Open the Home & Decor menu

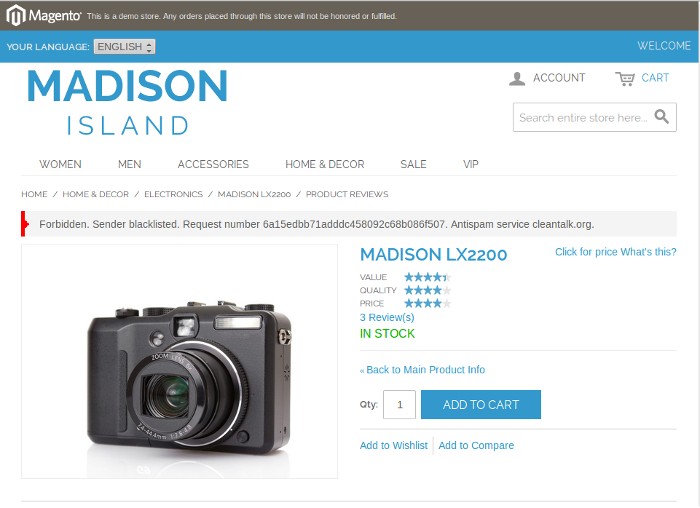coord(325,164)
